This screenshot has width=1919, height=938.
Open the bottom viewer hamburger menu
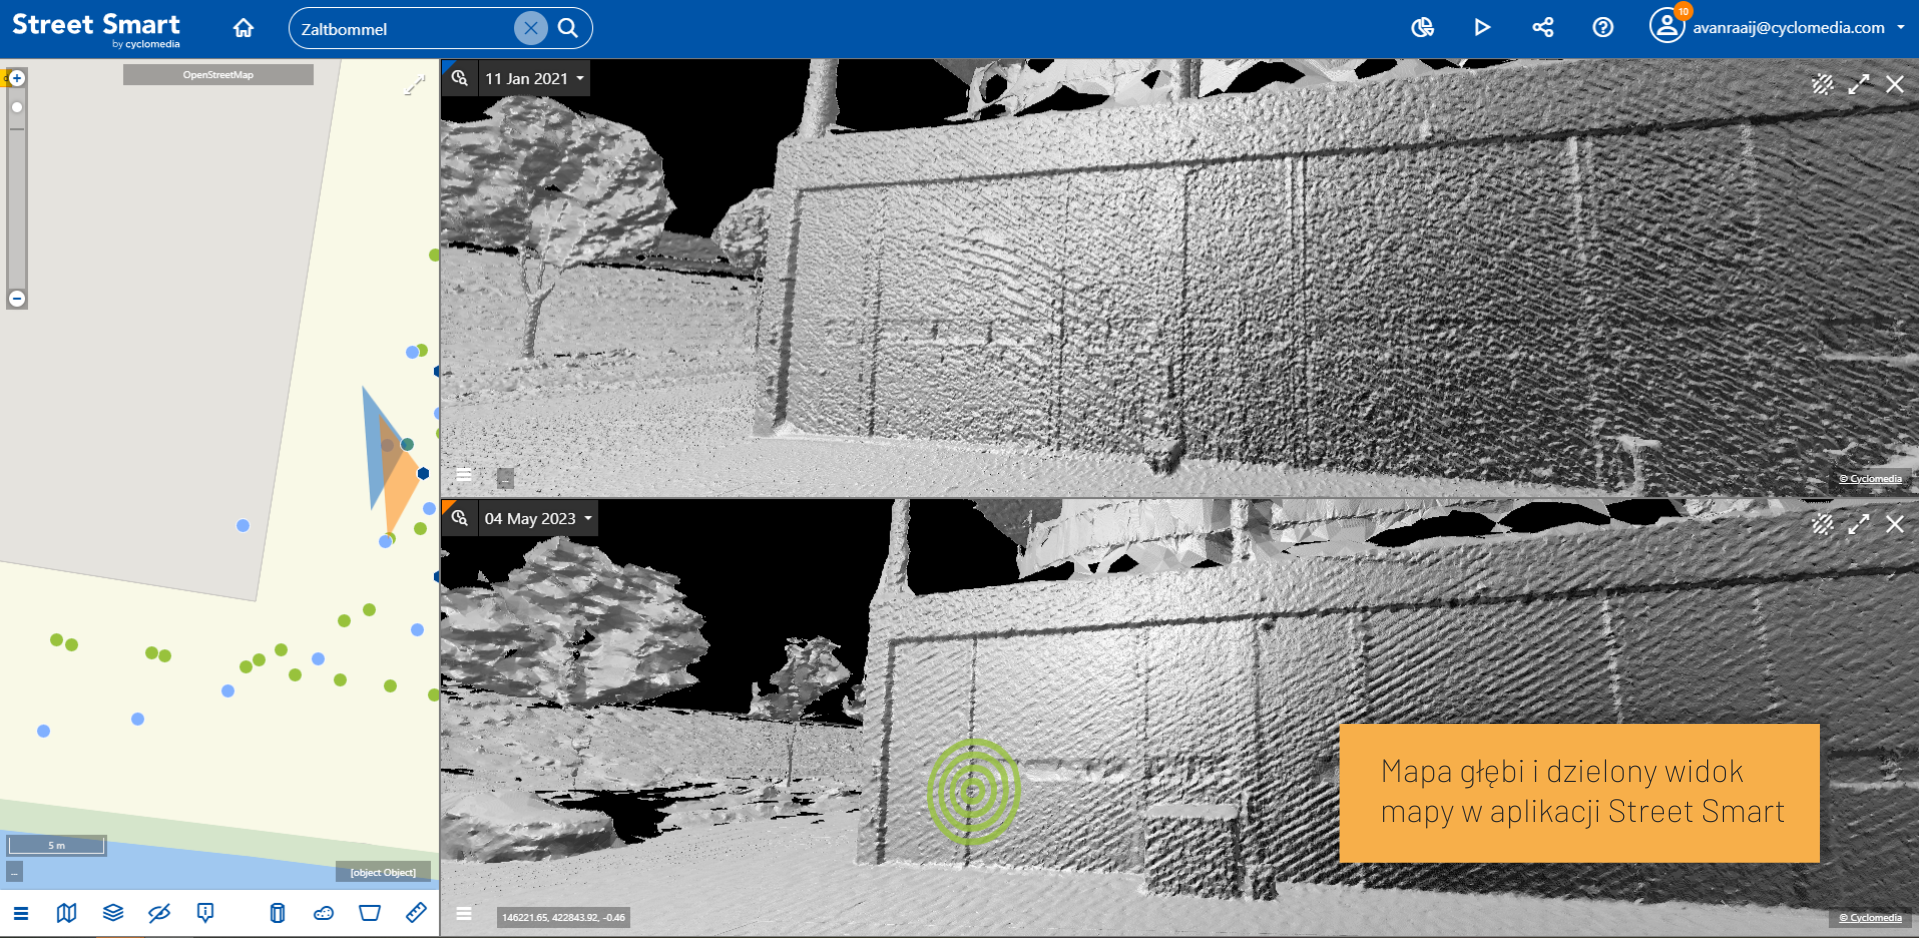[464, 913]
